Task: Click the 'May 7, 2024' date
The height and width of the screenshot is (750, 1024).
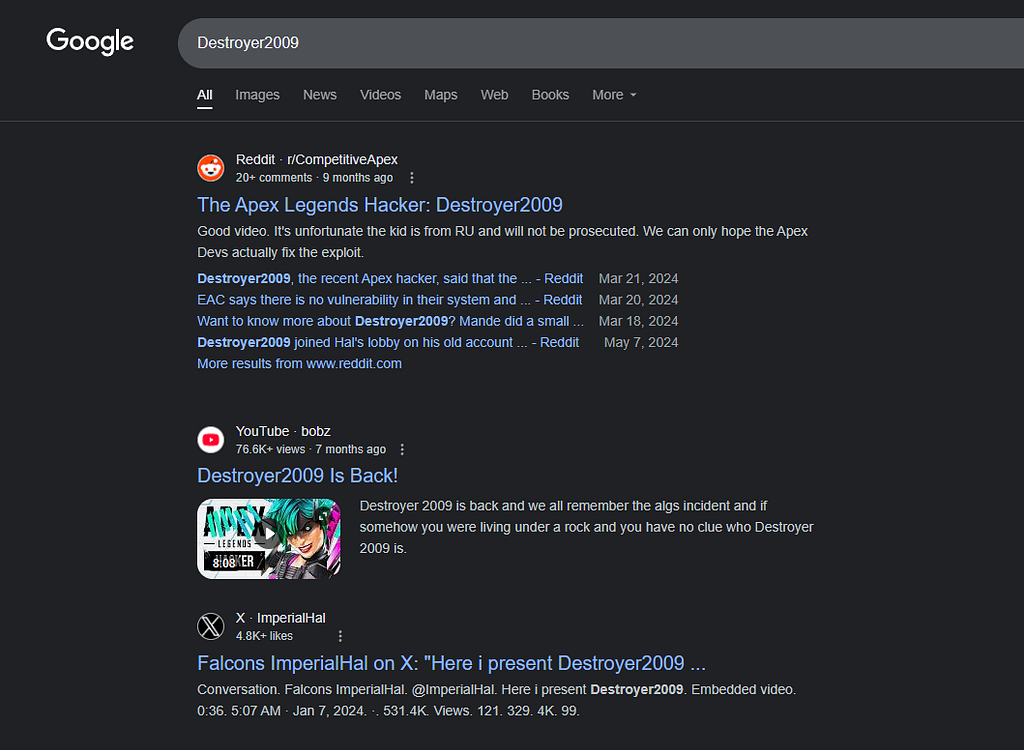Action: [x=641, y=342]
